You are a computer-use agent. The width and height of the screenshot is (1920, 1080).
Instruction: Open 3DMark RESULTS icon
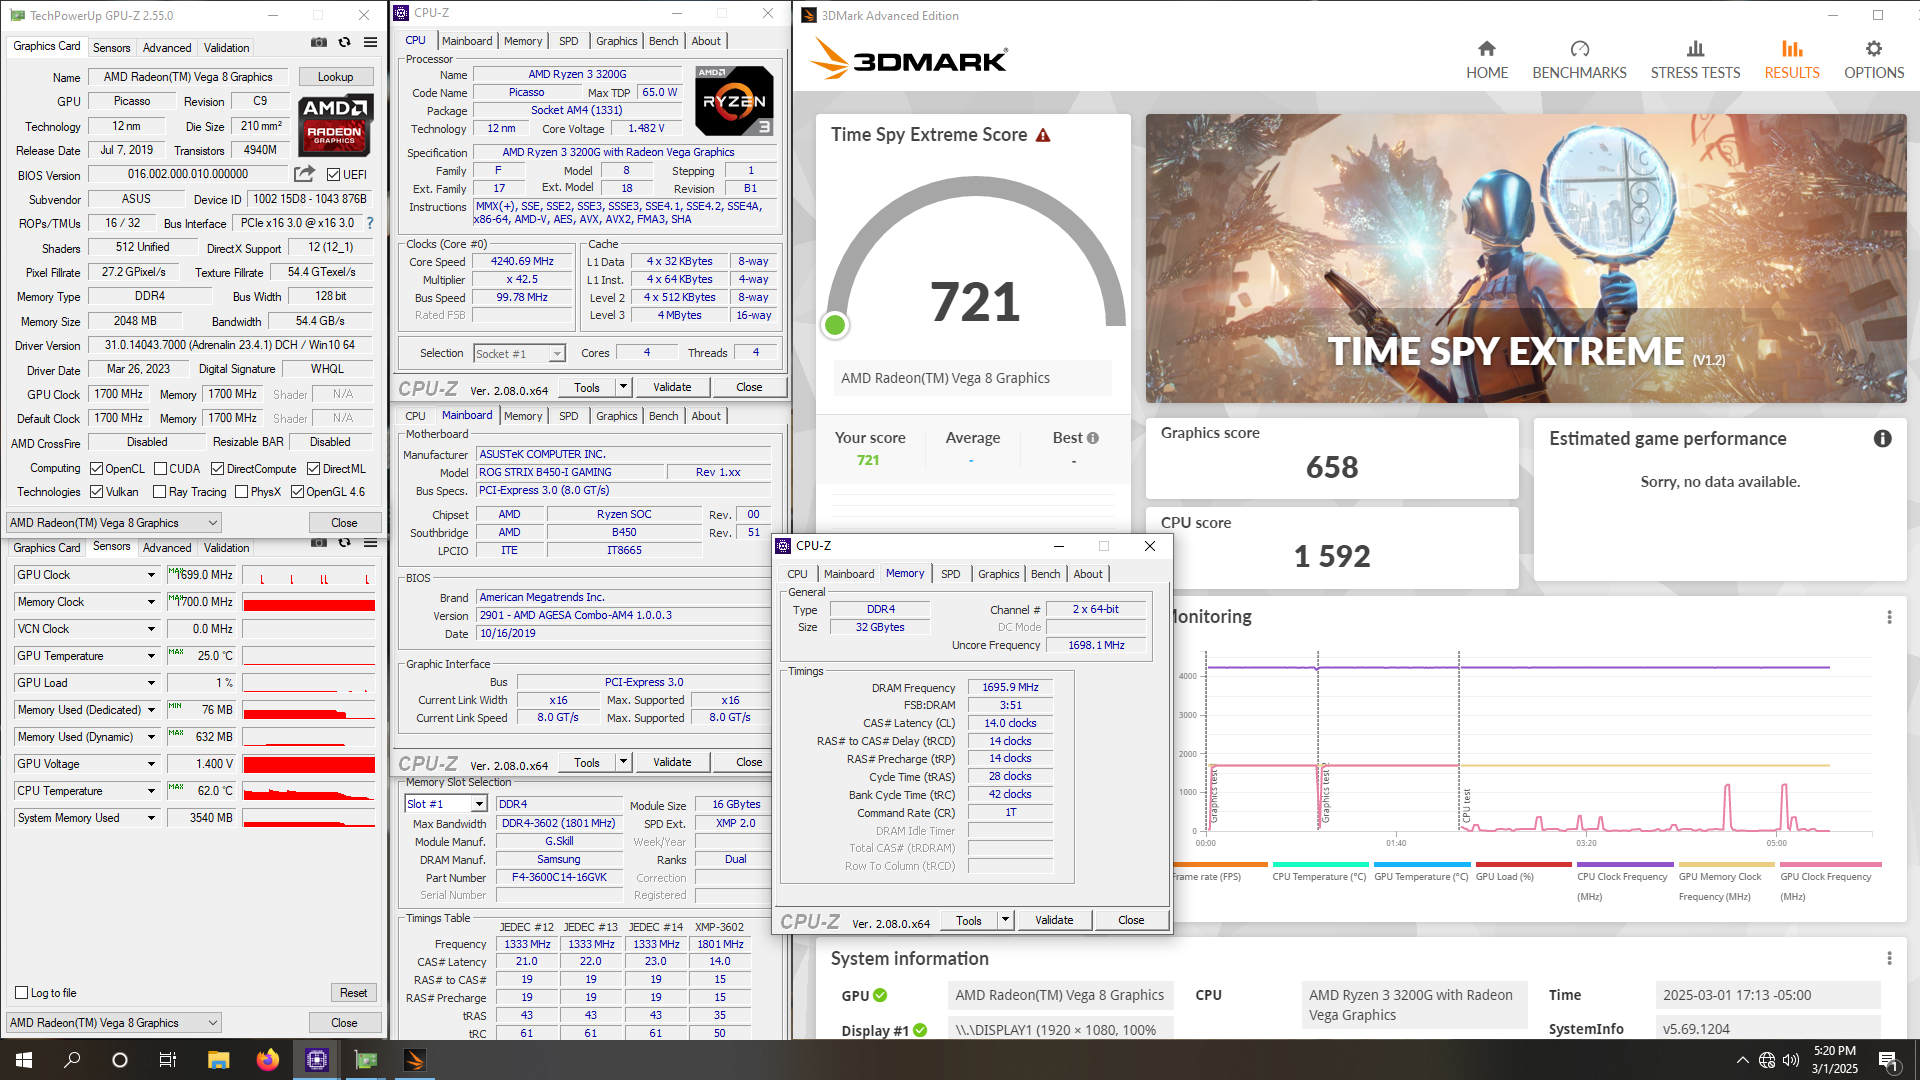pyautogui.click(x=1792, y=49)
